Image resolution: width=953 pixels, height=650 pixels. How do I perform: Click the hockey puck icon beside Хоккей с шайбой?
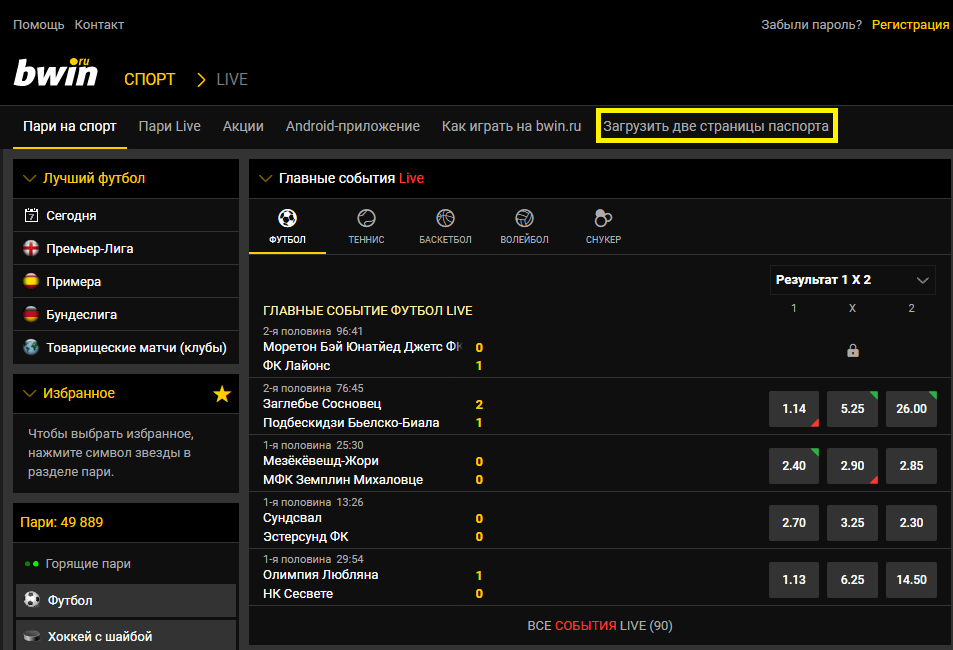coord(32,636)
